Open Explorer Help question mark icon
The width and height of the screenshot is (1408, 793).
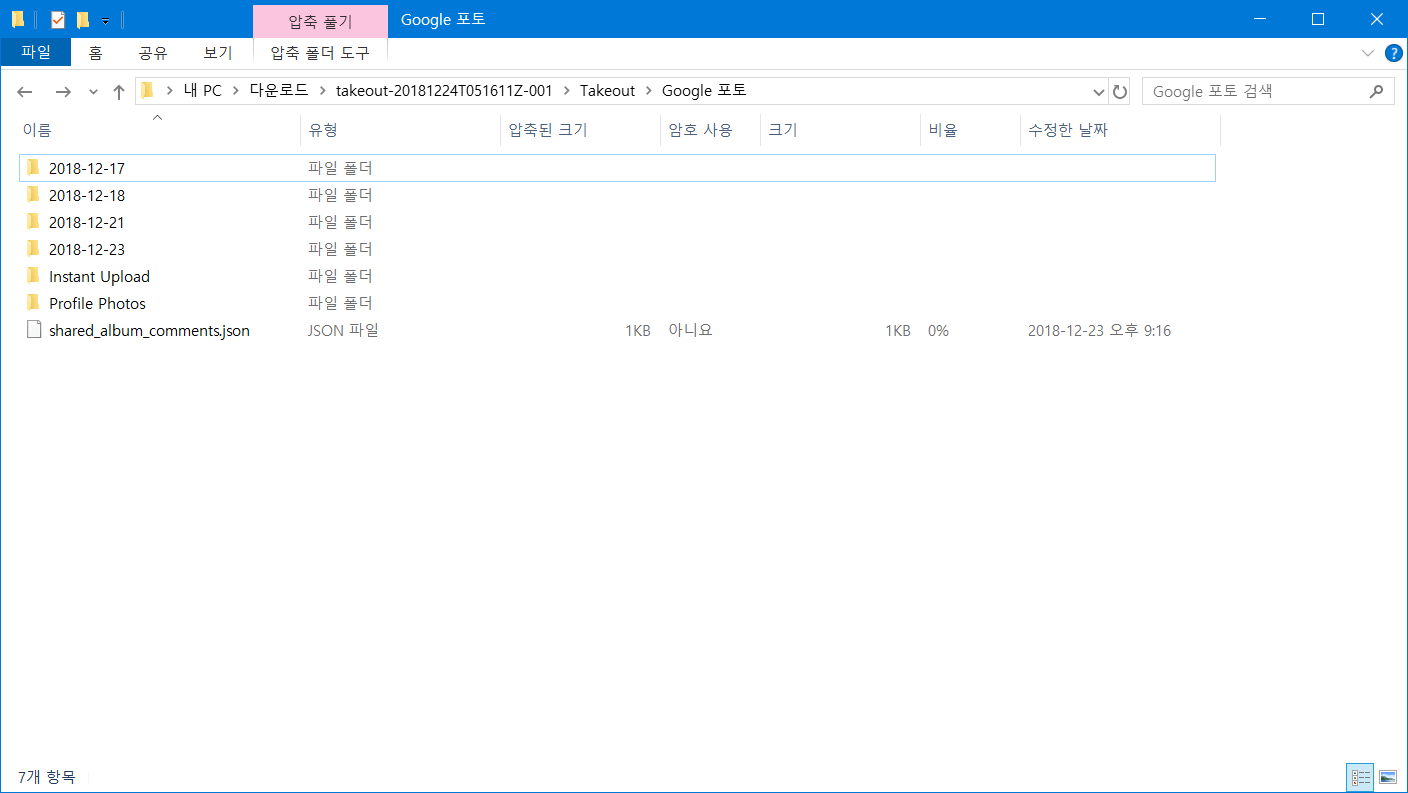pyautogui.click(x=1393, y=53)
